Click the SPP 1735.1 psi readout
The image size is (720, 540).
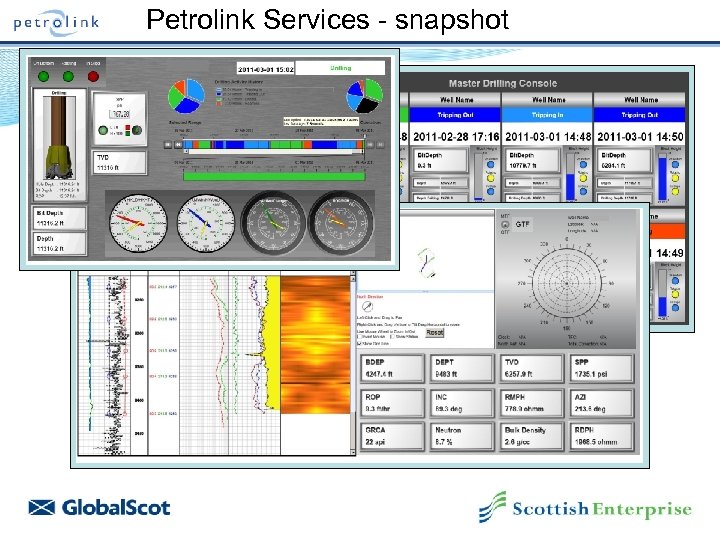click(x=601, y=368)
